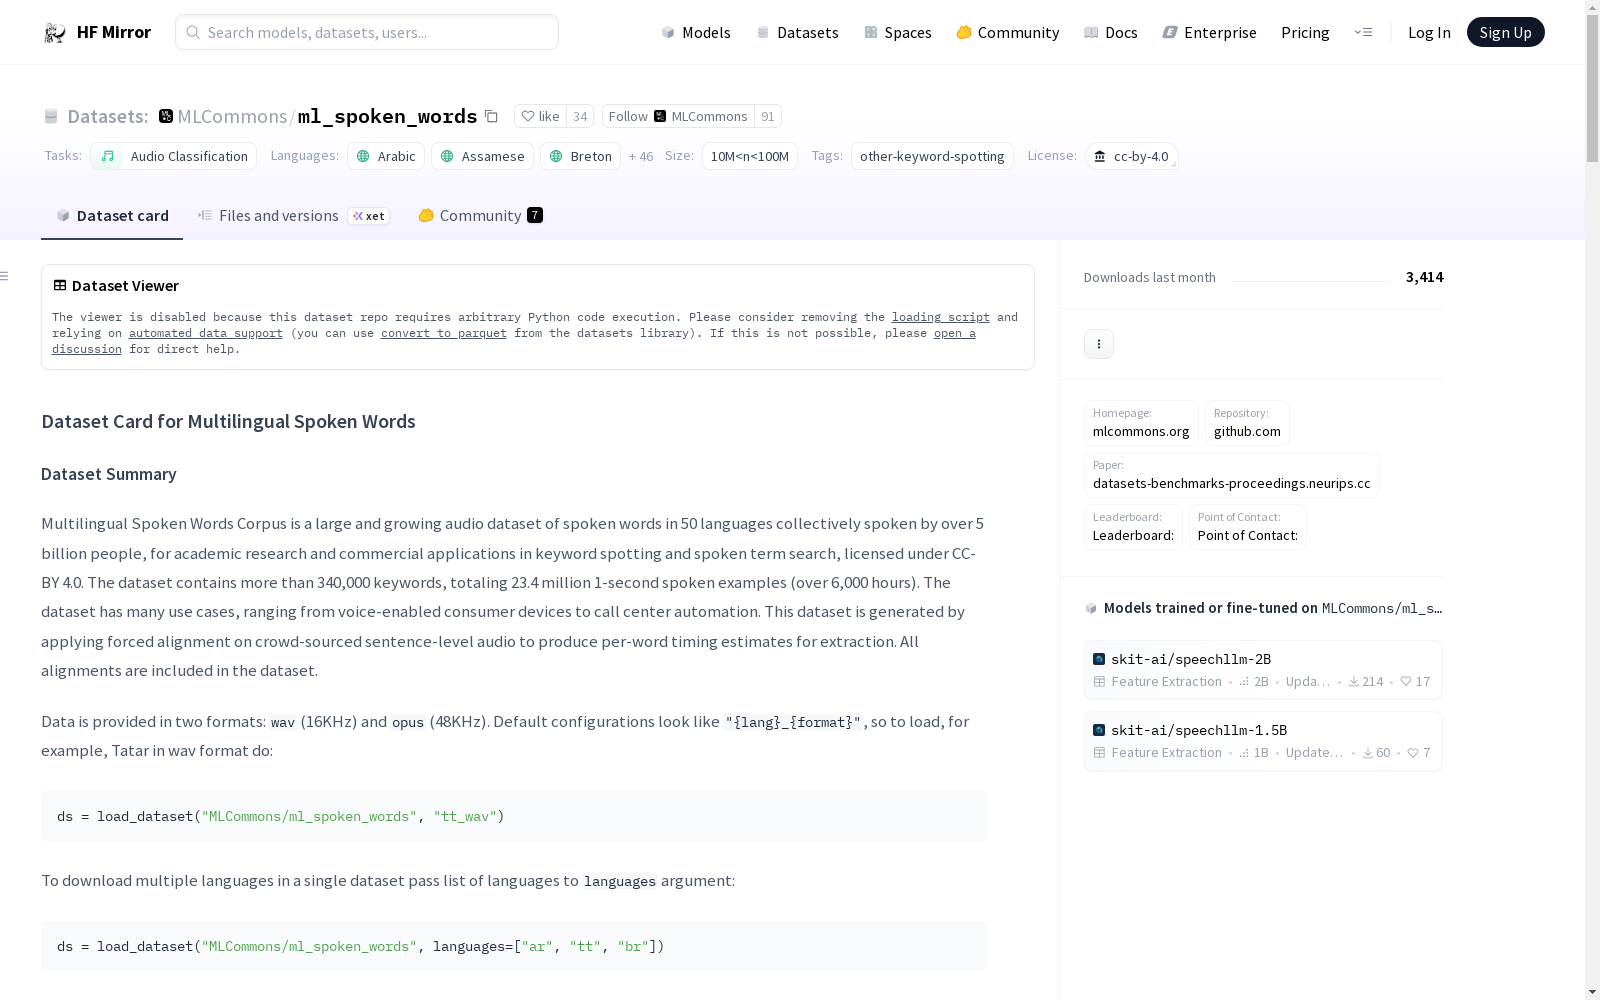
Task: Open Community in top navigation
Action: click(x=1008, y=32)
